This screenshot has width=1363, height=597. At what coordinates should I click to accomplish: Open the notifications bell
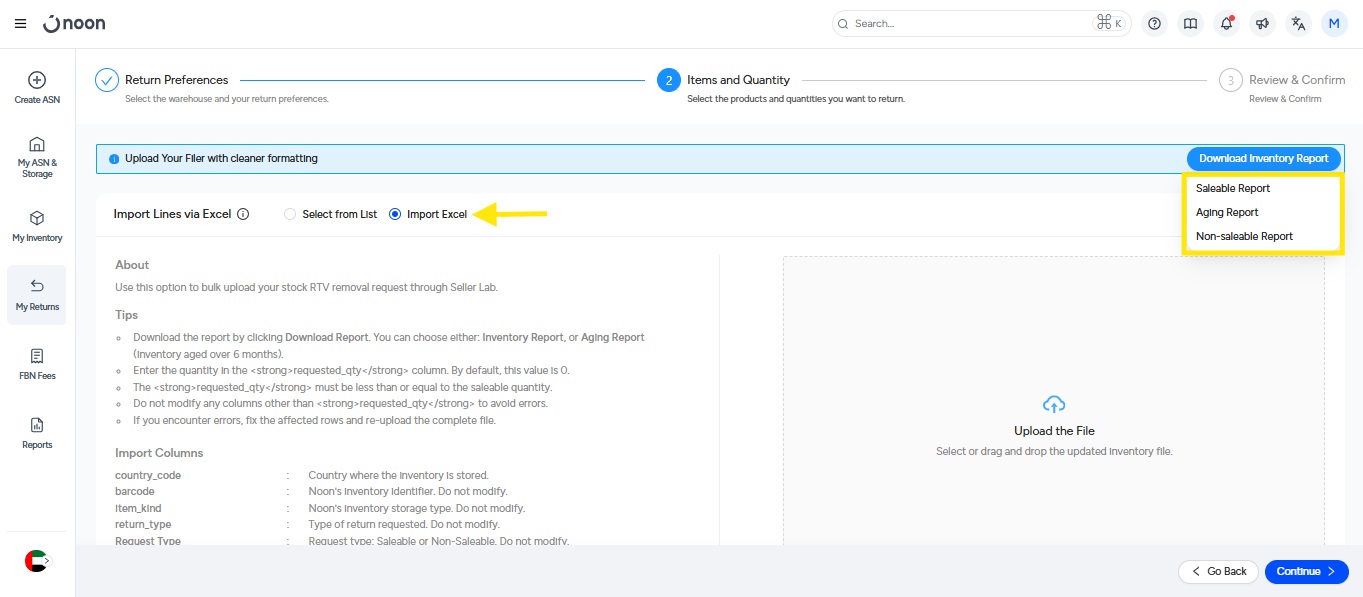click(x=1225, y=23)
